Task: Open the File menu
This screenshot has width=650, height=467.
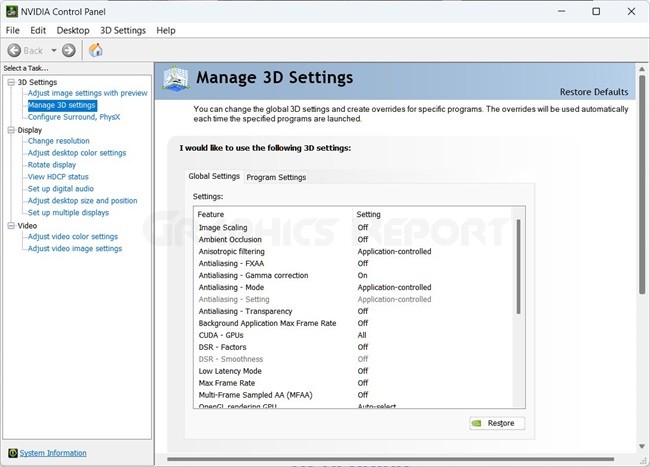Action: [x=12, y=30]
